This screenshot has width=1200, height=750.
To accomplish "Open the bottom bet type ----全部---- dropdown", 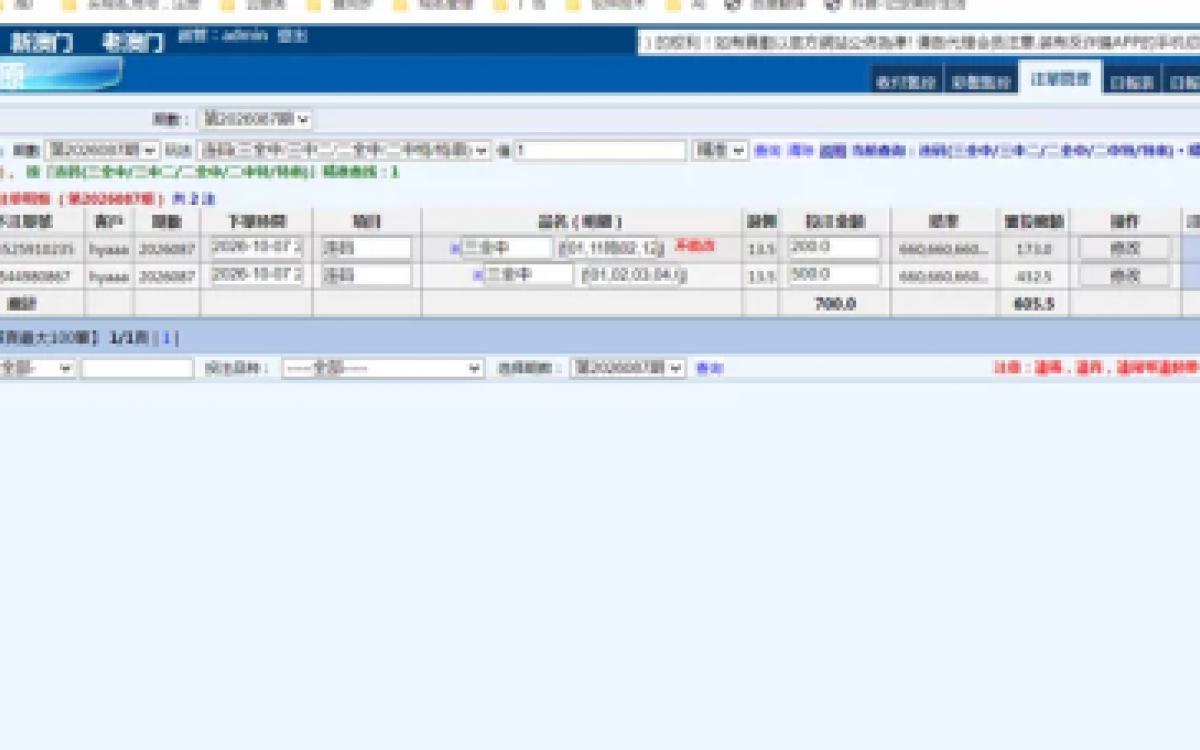I will (x=383, y=368).
